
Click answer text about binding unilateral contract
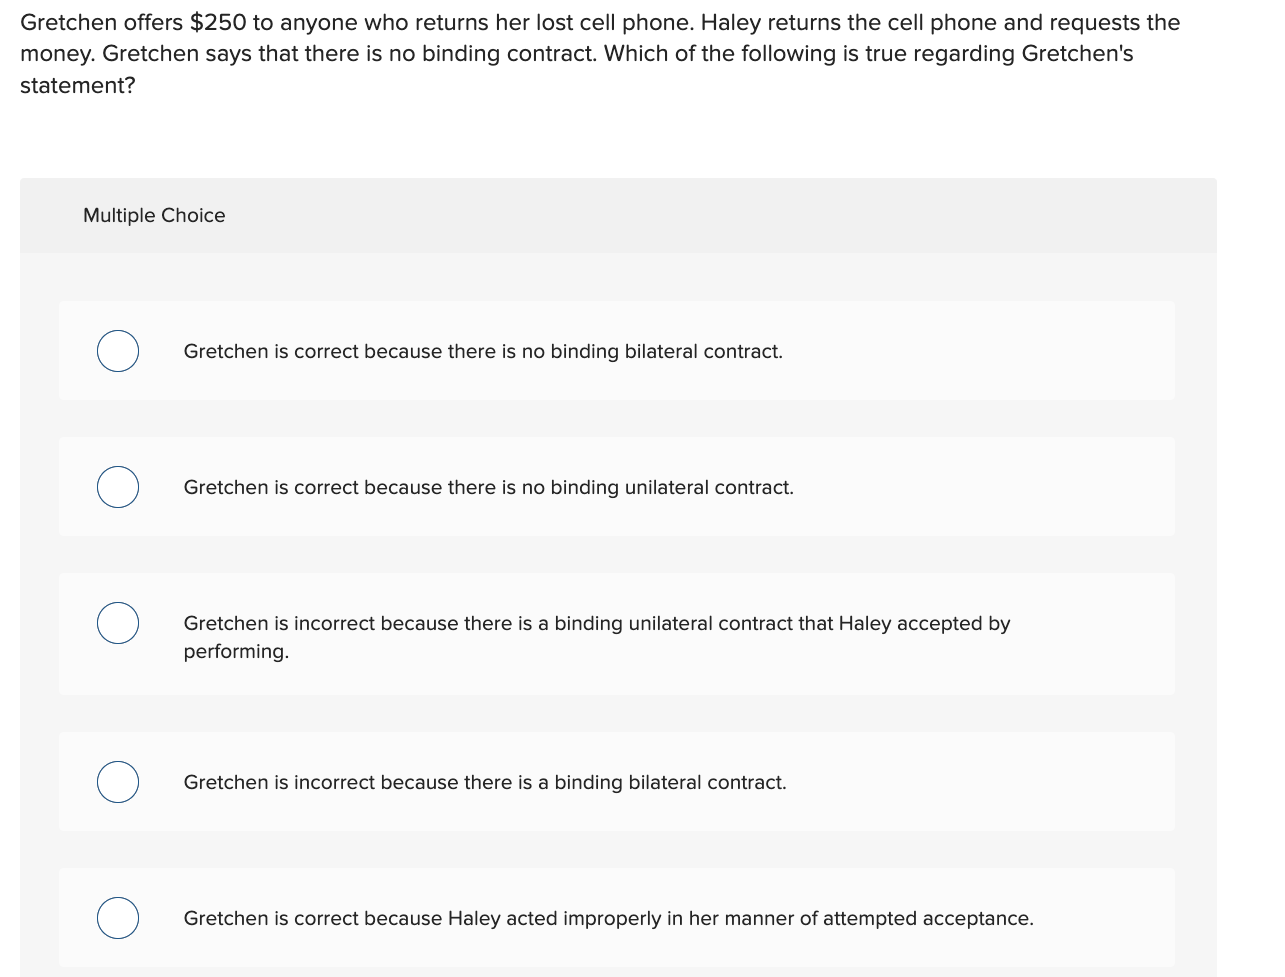click(x=597, y=637)
